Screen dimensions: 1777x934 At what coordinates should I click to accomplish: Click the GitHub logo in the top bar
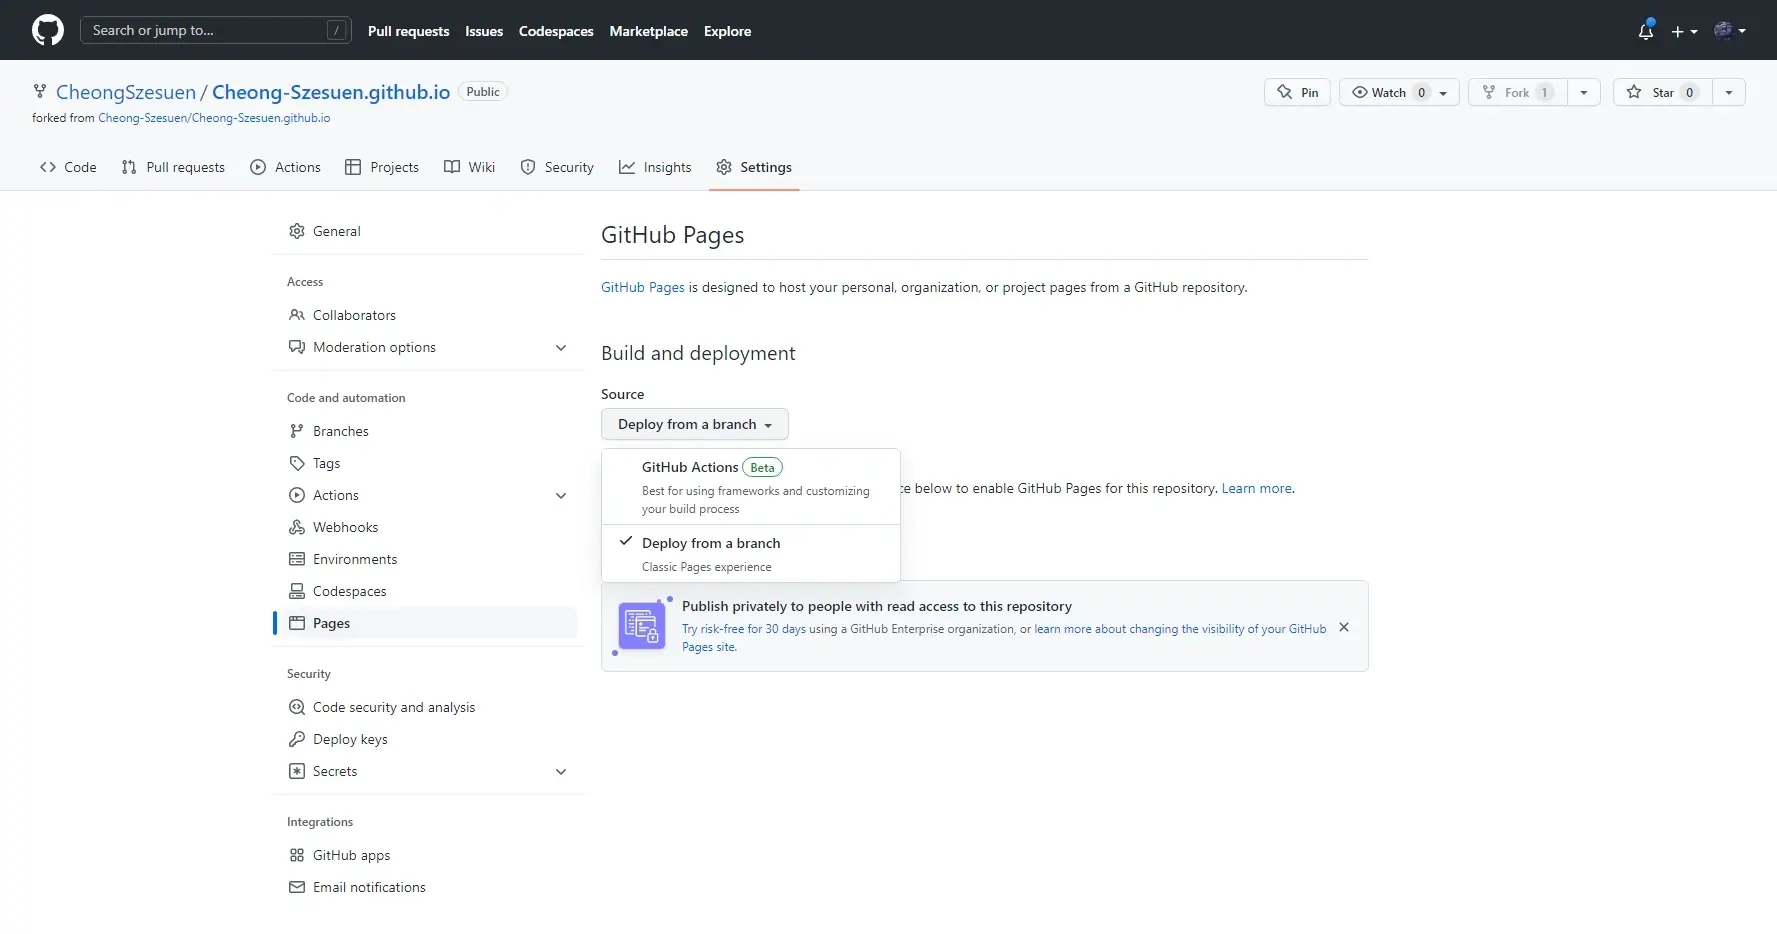point(47,30)
